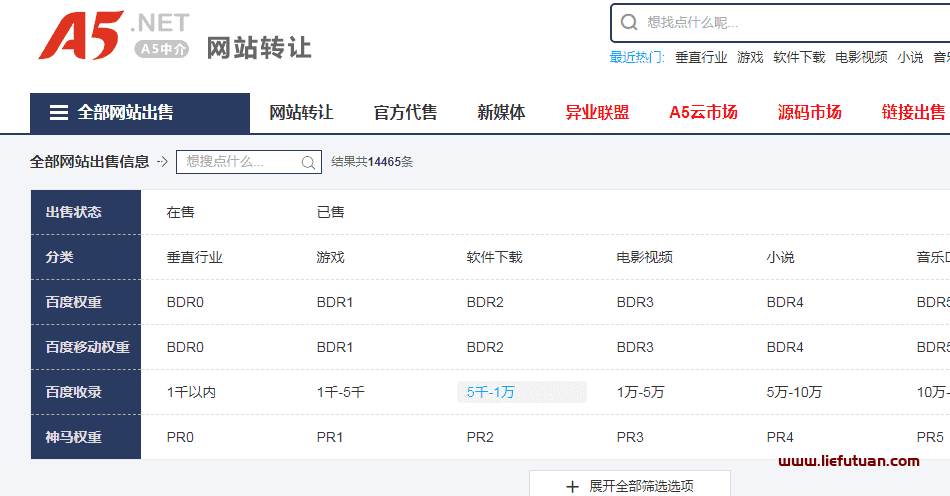This screenshot has height=496, width=950.
Task: Click the 垂直行业 hot search link
Action: (x=701, y=57)
